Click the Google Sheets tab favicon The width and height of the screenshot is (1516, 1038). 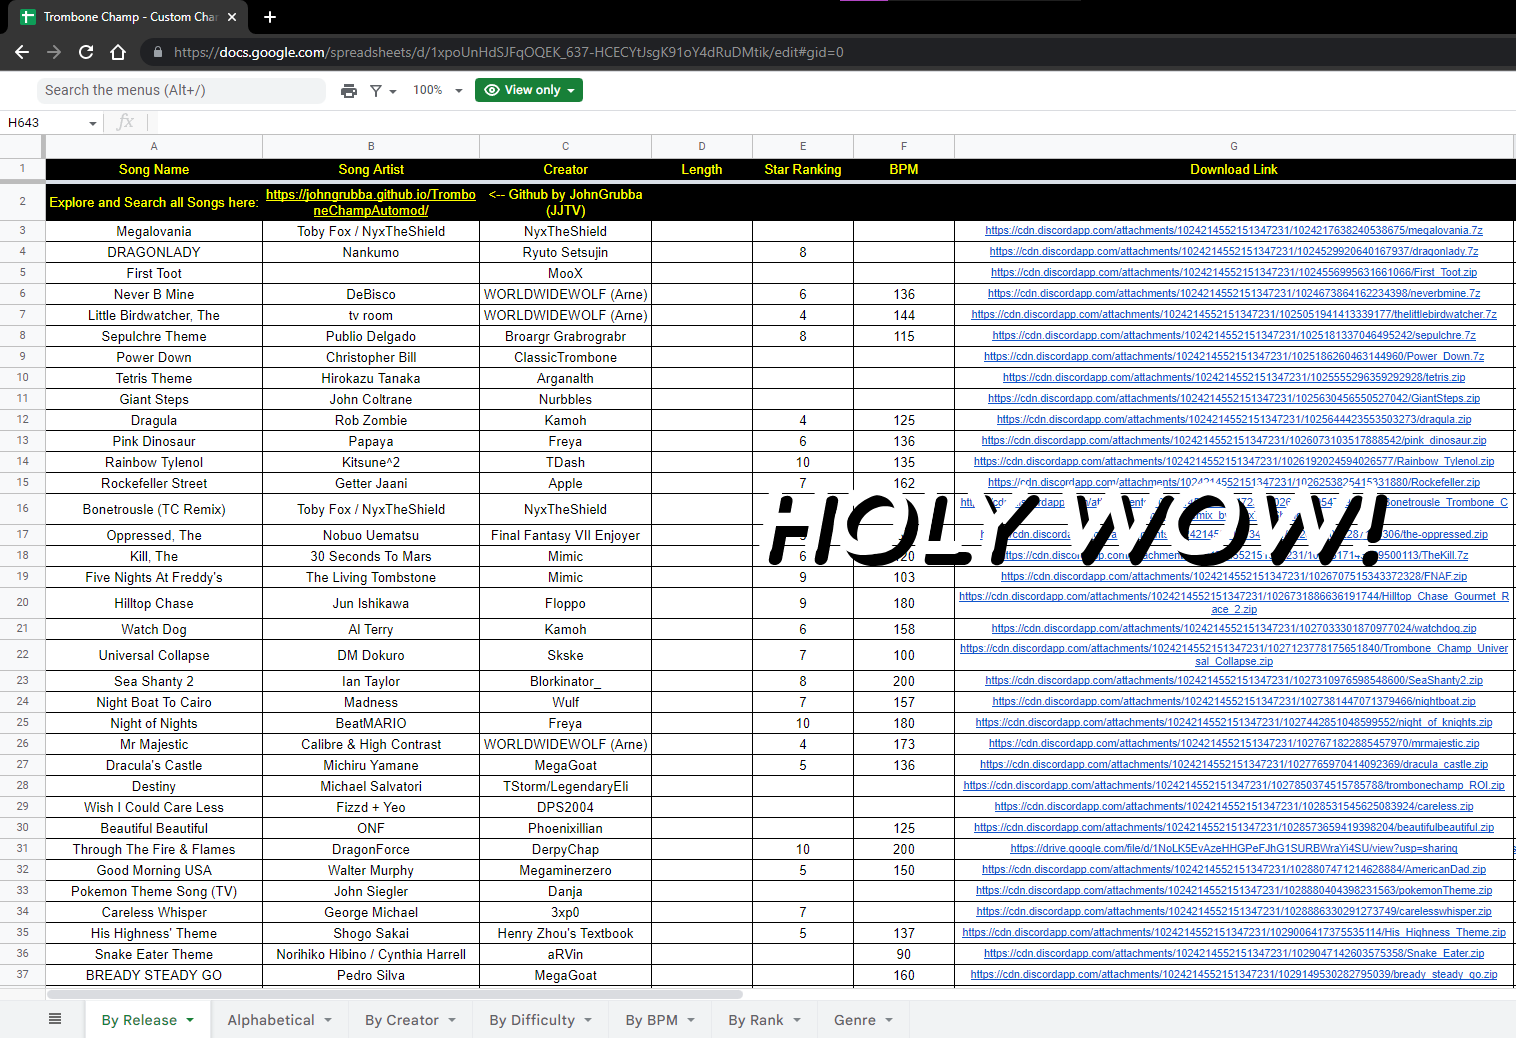[x=28, y=17]
